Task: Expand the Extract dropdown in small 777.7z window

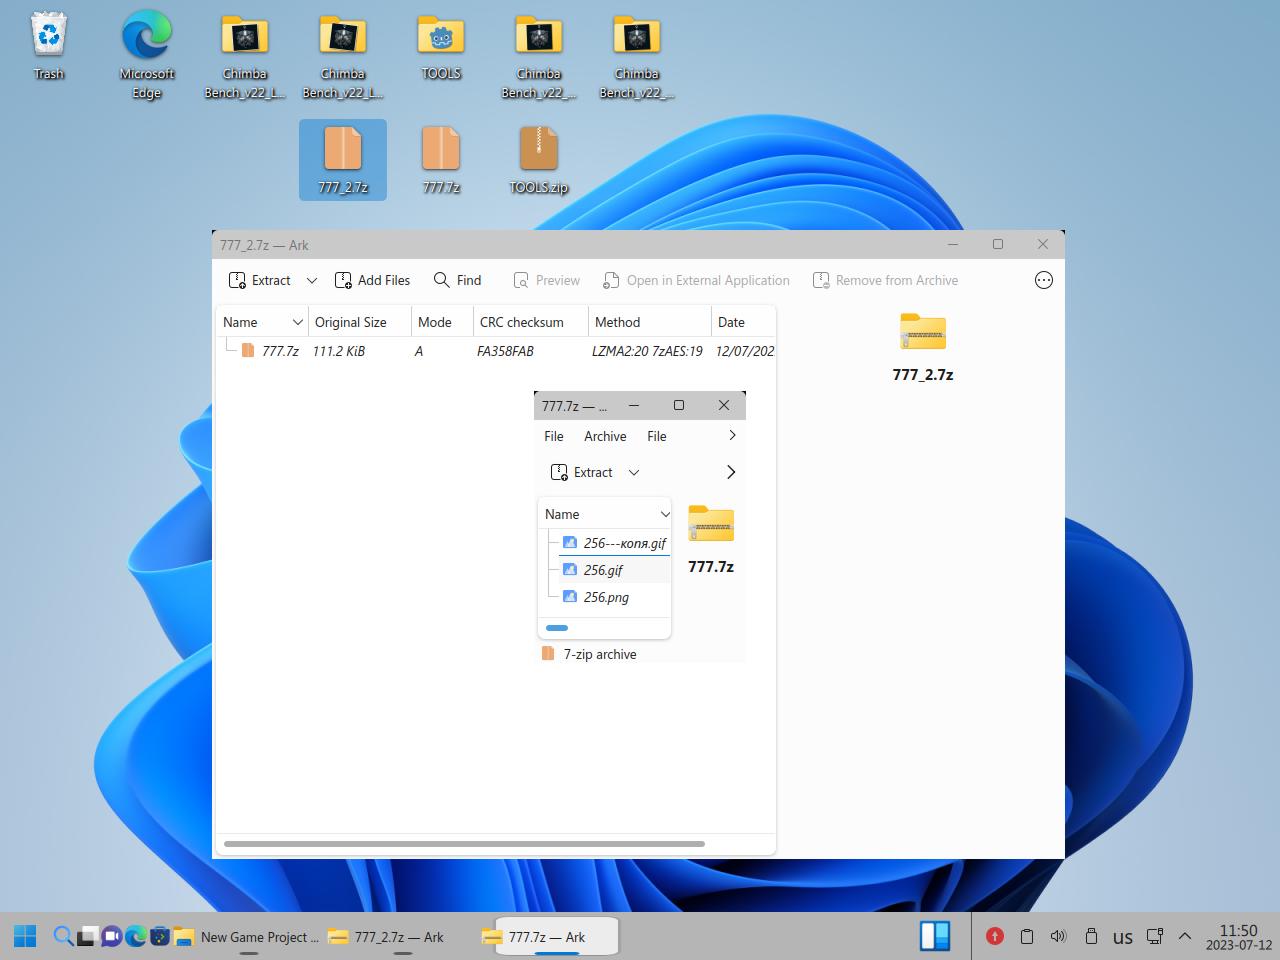Action: coord(634,472)
